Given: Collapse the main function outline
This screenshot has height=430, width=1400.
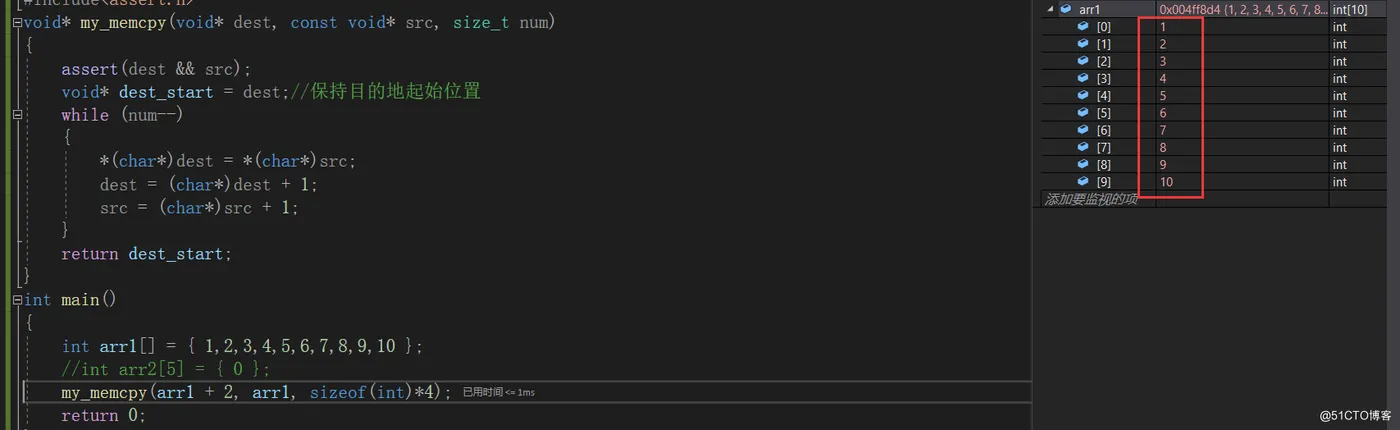Looking at the screenshot, I should [x=17, y=300].
